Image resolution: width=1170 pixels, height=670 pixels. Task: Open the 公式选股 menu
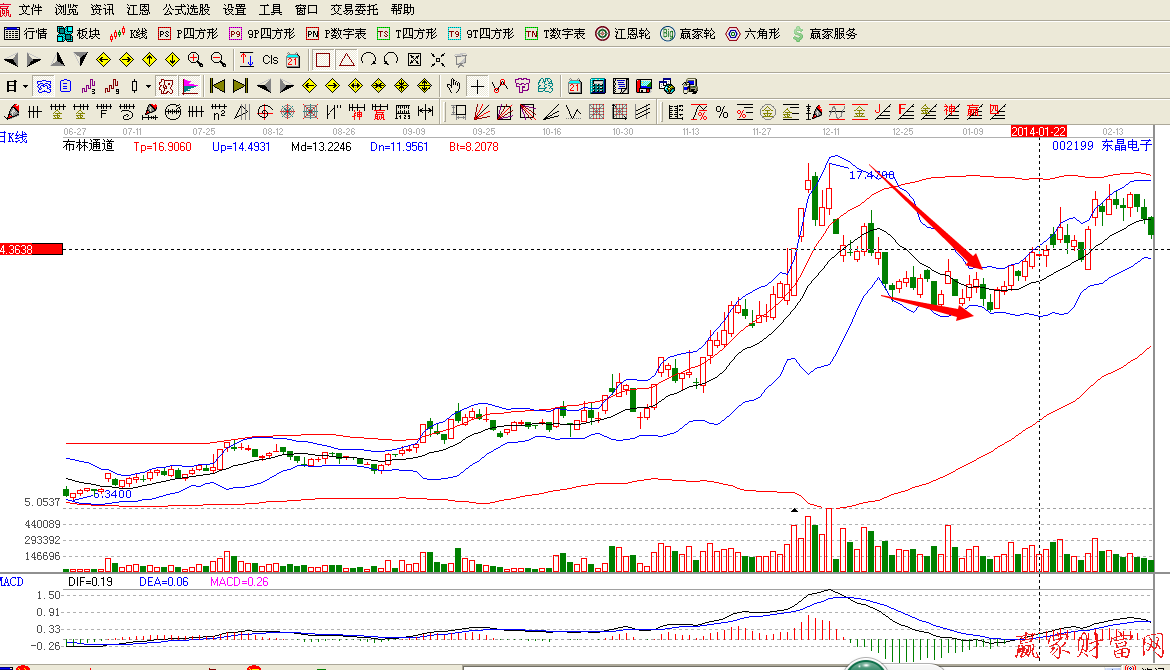tap(186, 9)
